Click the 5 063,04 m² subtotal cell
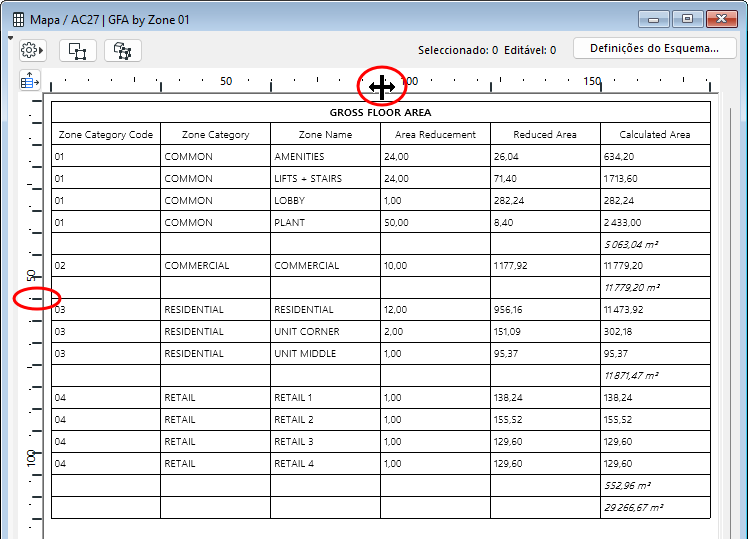This screenshot has width=748, height=539. (x=655, y=244)
